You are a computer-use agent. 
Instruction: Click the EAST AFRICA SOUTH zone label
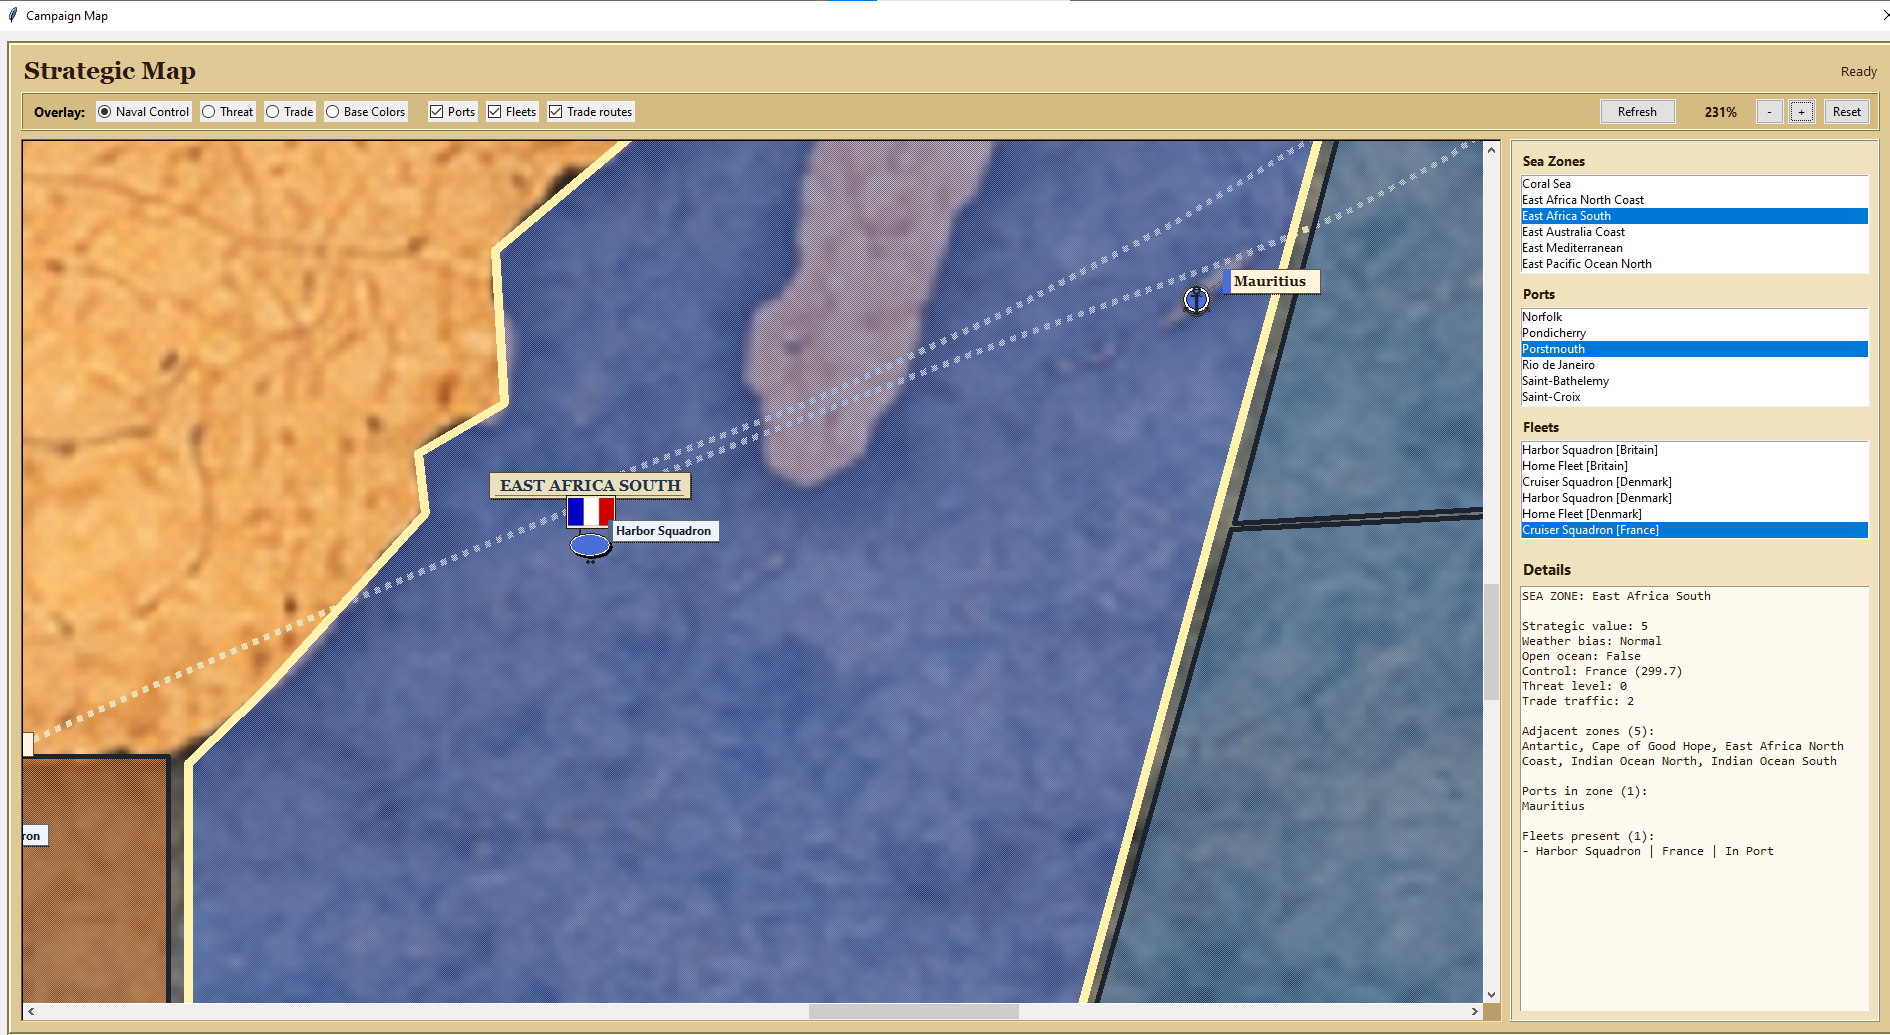click(590, 485)
